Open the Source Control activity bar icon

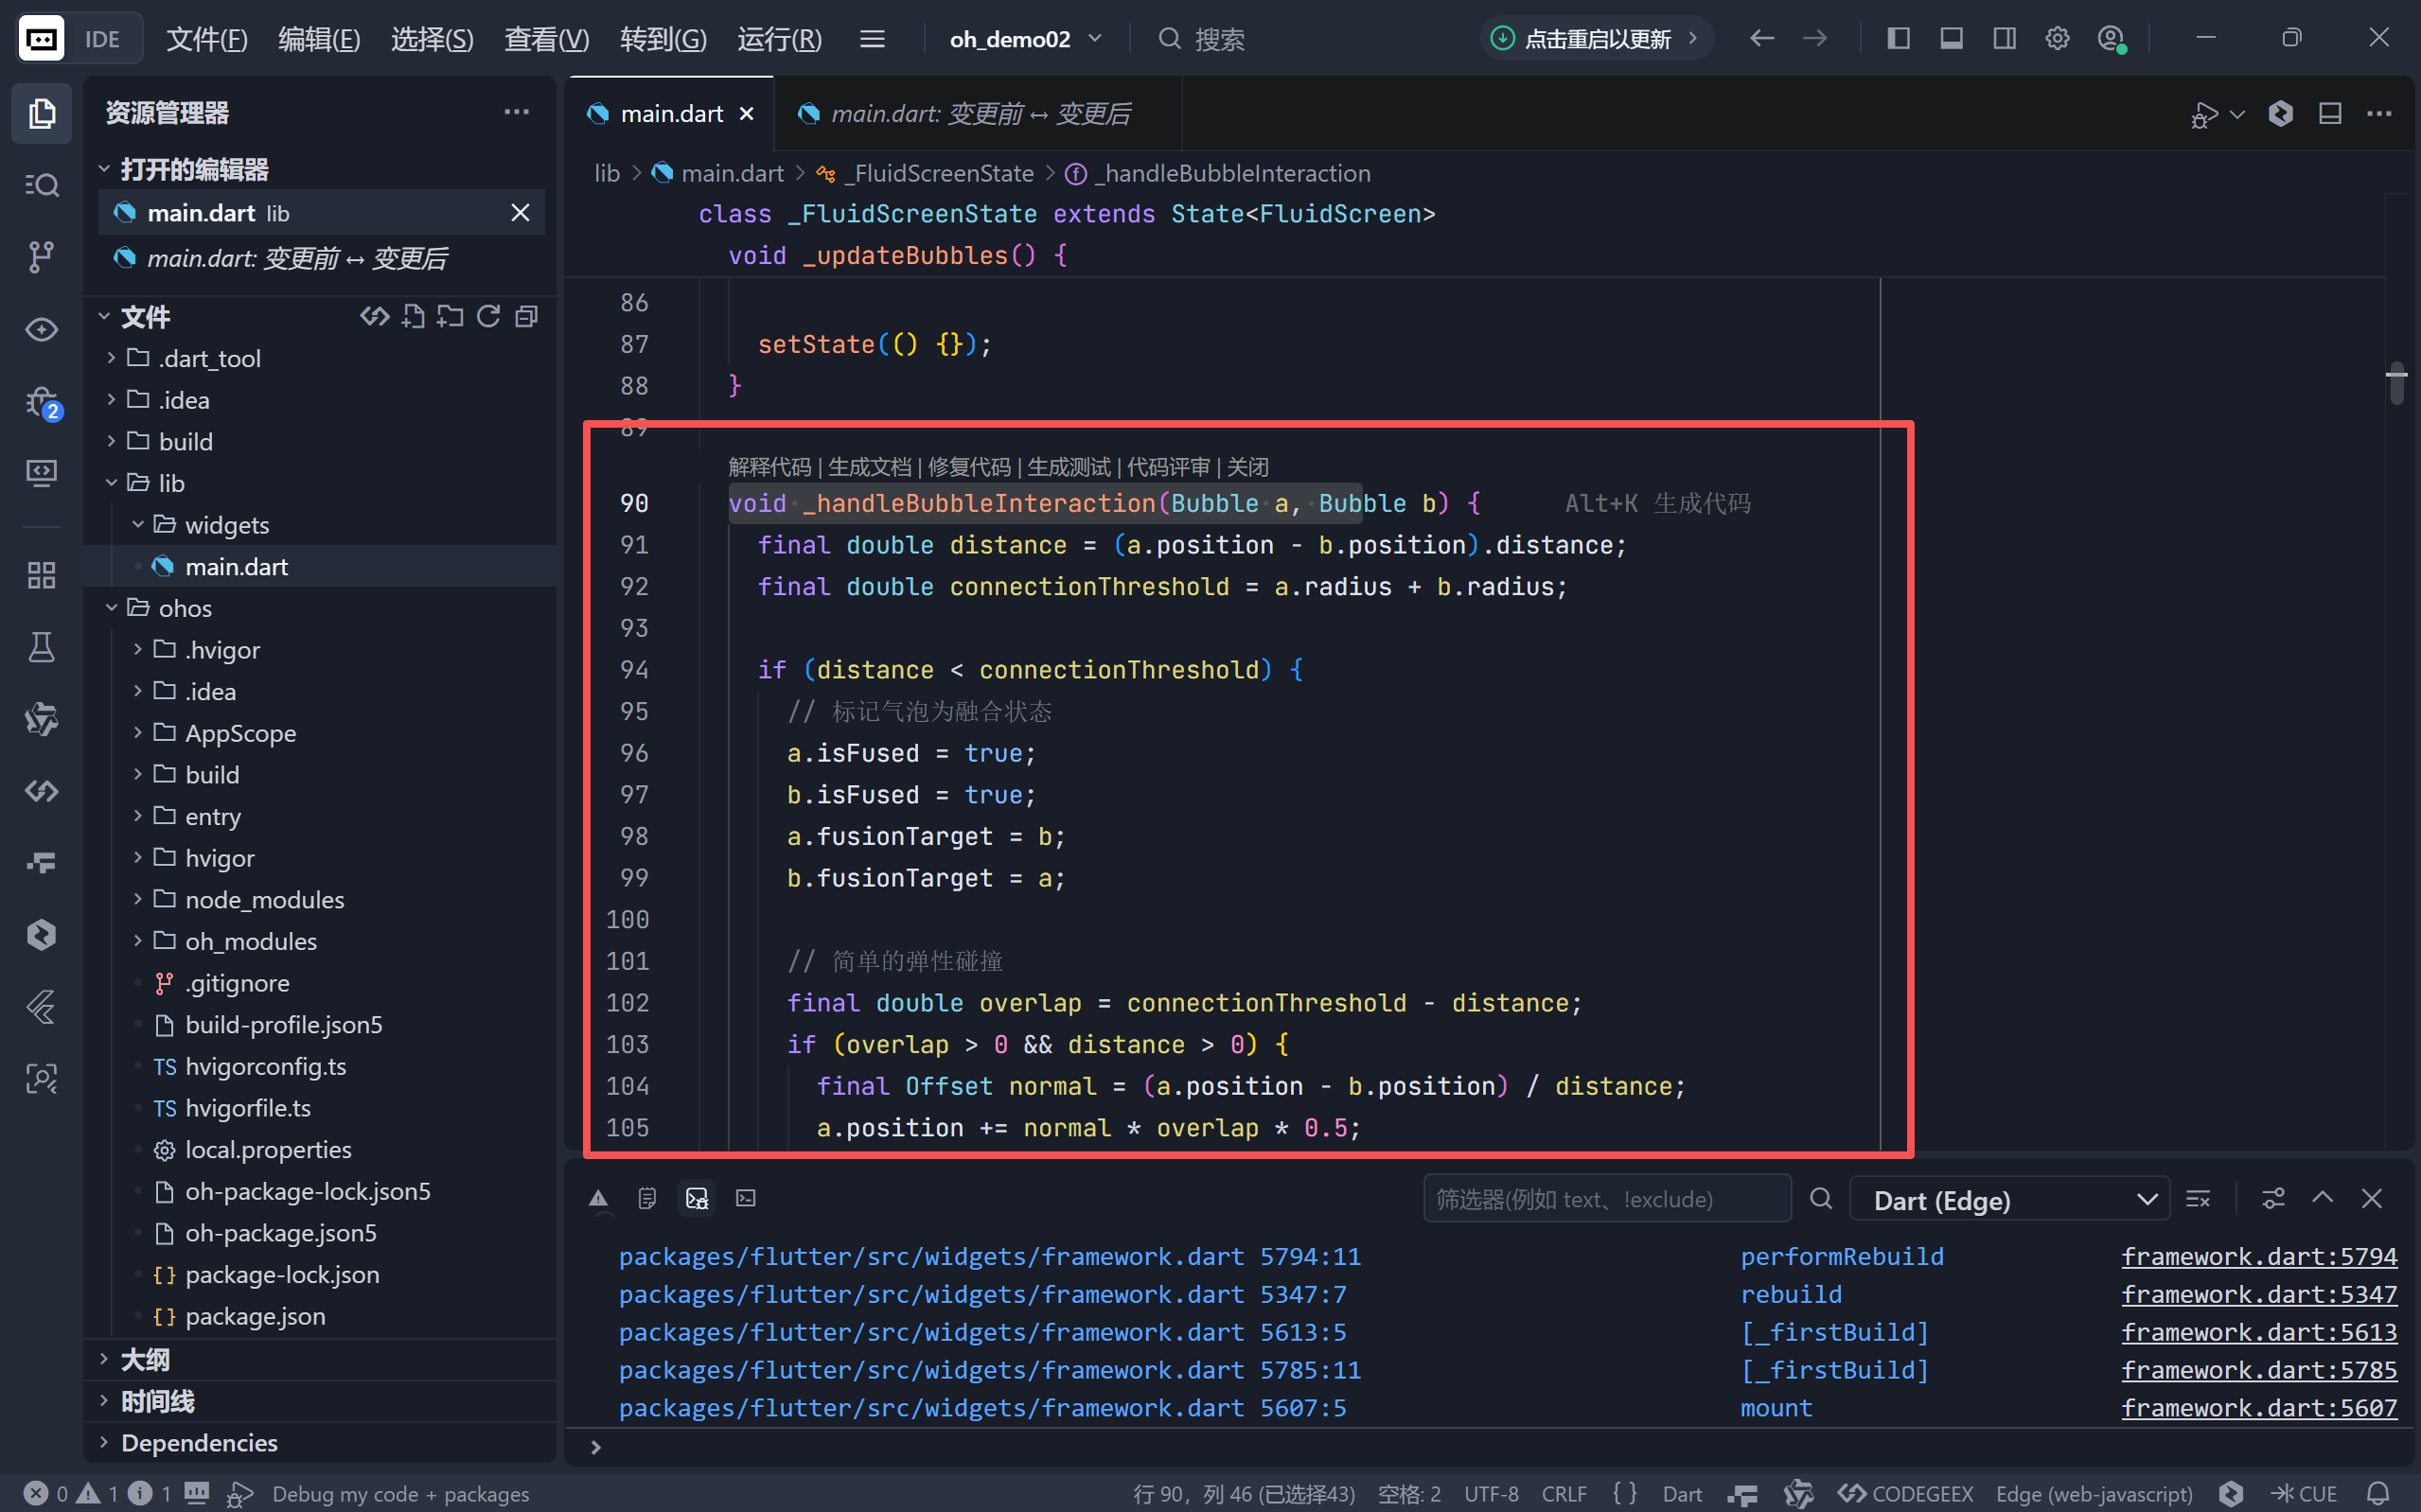tap(41, 256)
